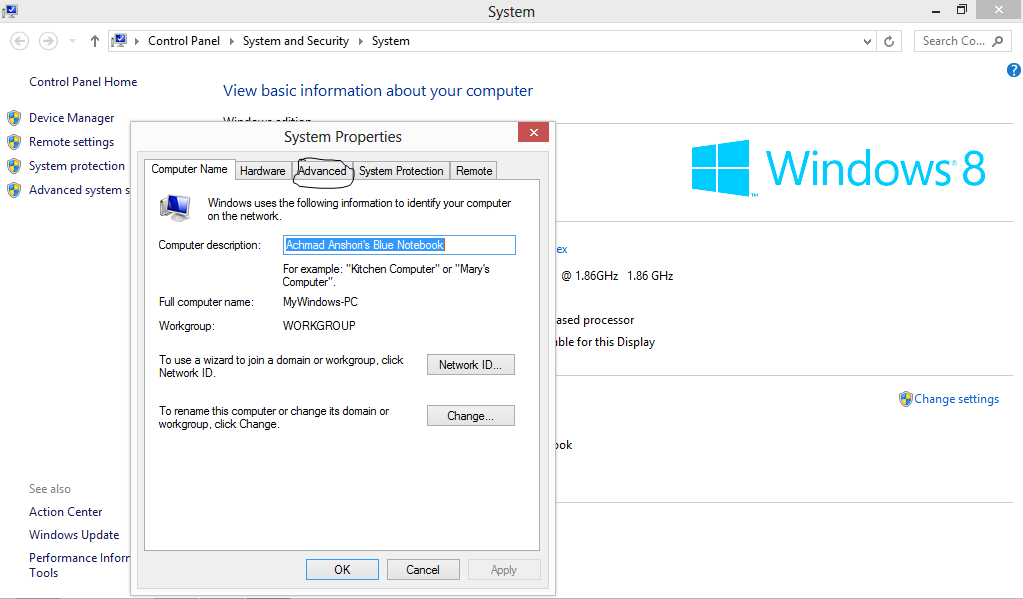The width and height of the screenshot is (1023, 599).
Task: Click the MyWindows-PC computer name text
Action: (320, 302)
